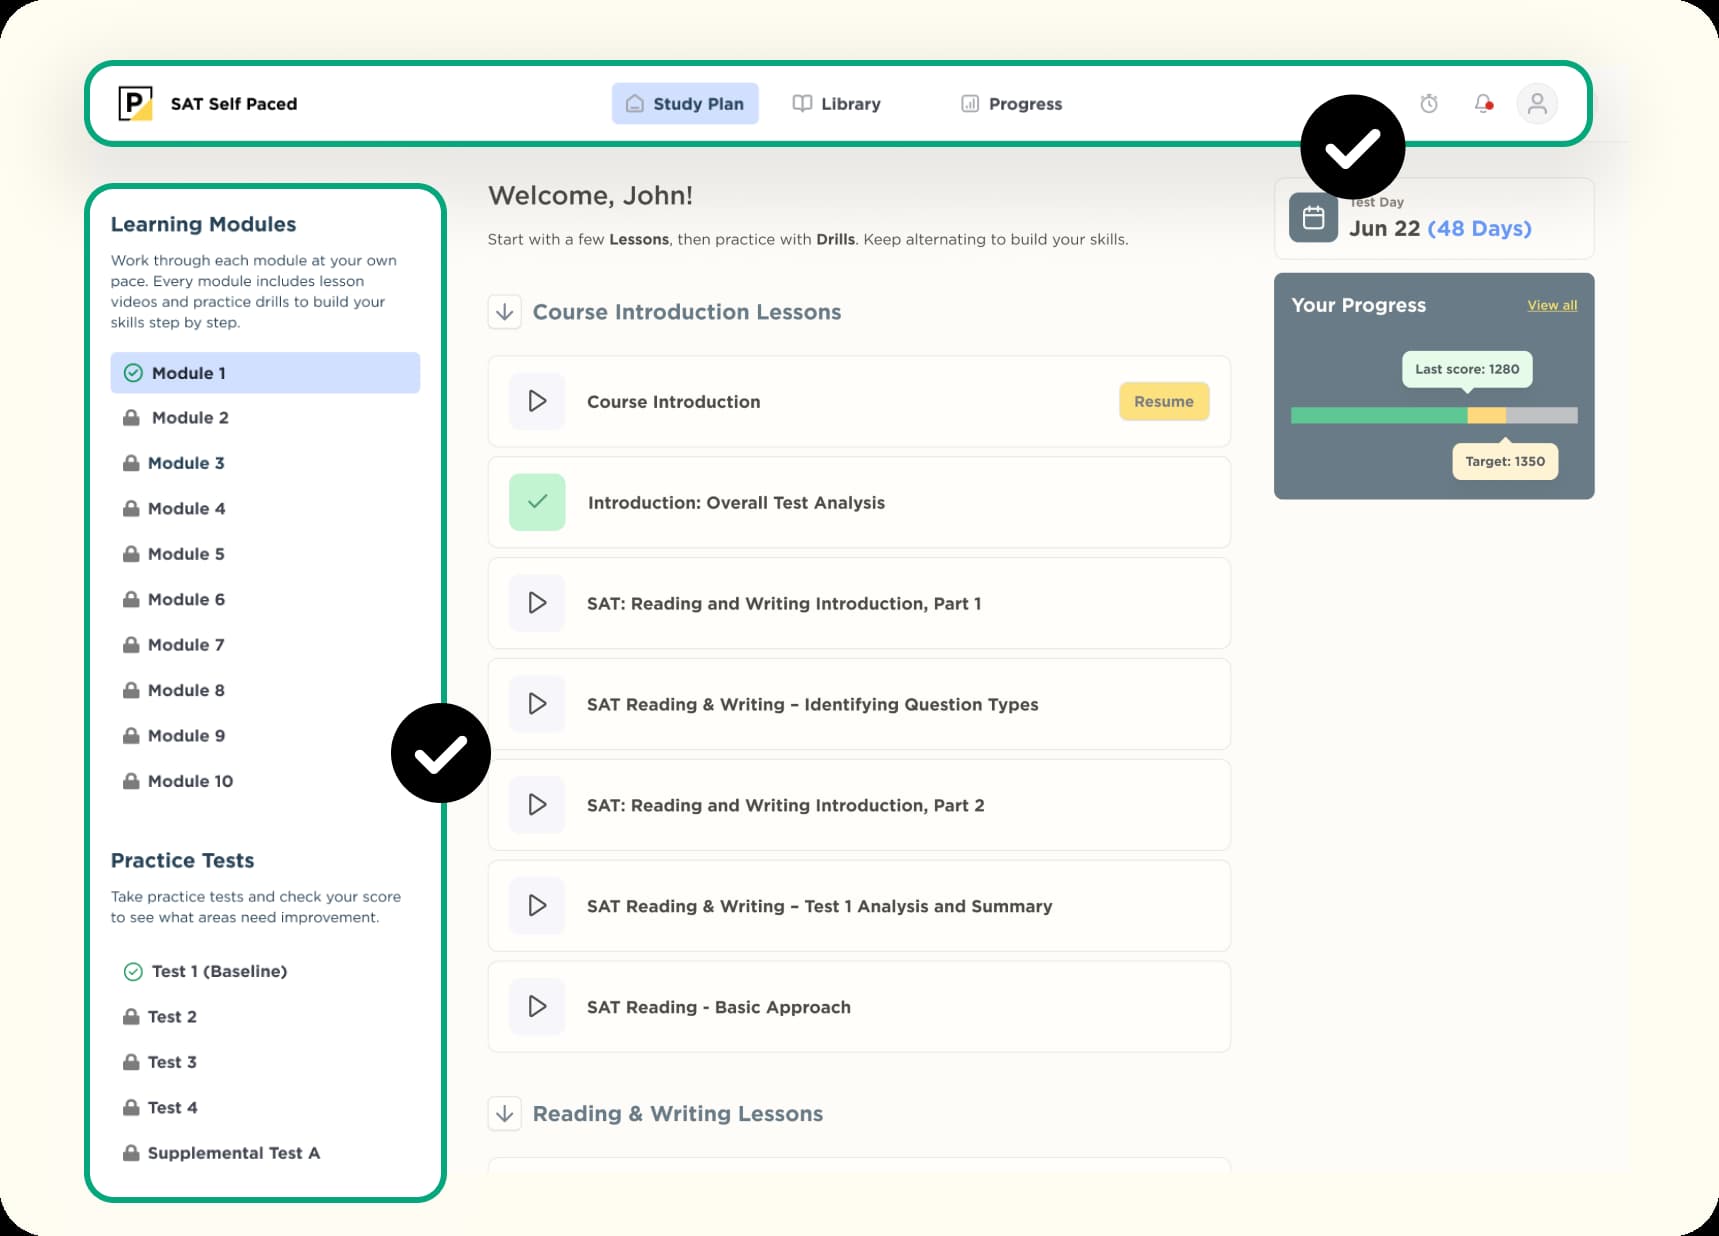Click Module 1 completion check circle
Viewport: 1719px width, 1236px height.
133,373
